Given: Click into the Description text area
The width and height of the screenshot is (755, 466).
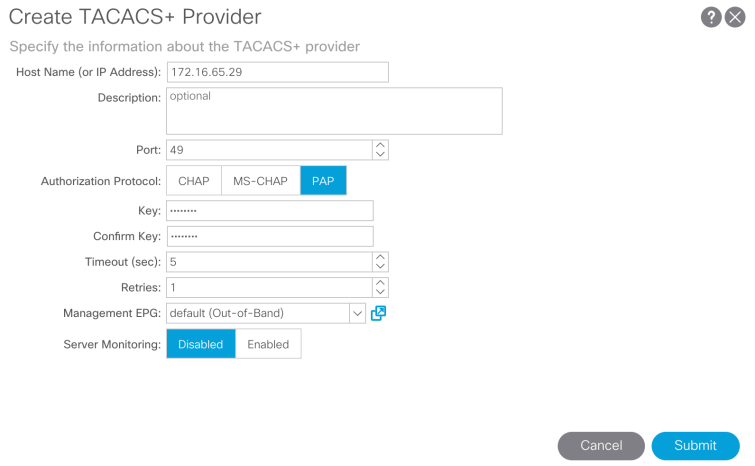Looking at the screenshot, I should click(x=334, y=111).
